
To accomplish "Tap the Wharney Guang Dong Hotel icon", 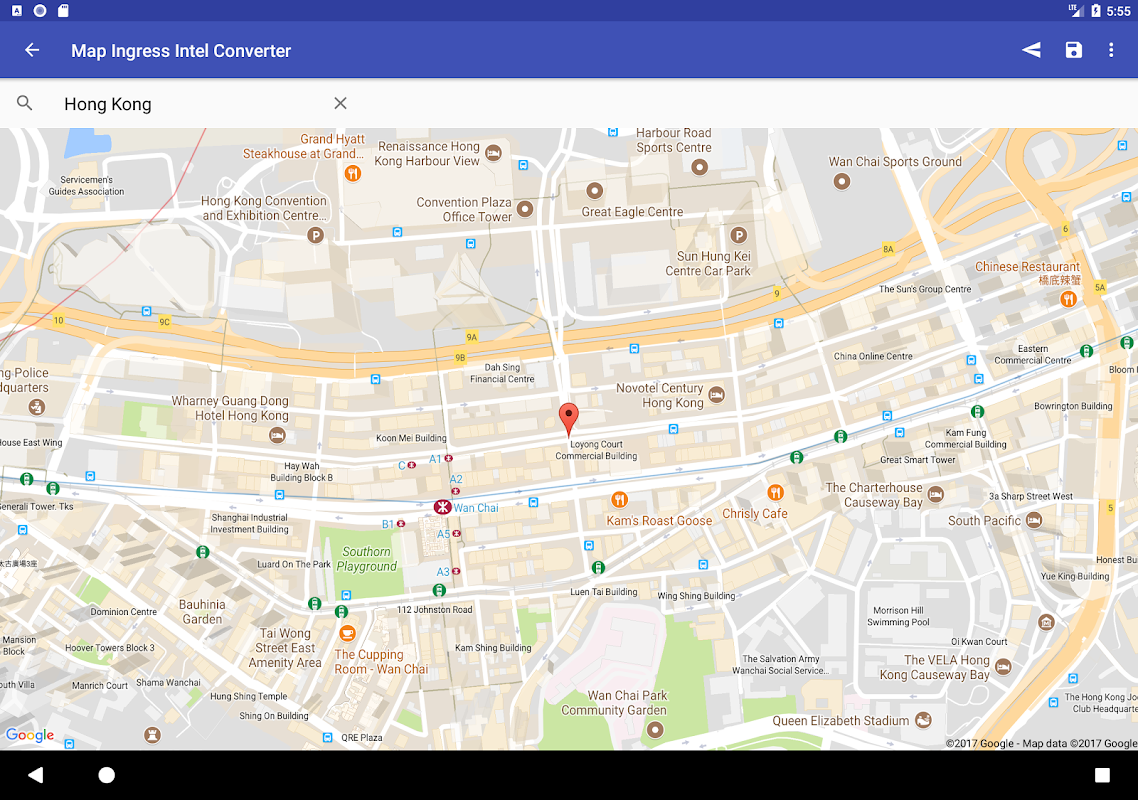I will click(x=277, y=436).
